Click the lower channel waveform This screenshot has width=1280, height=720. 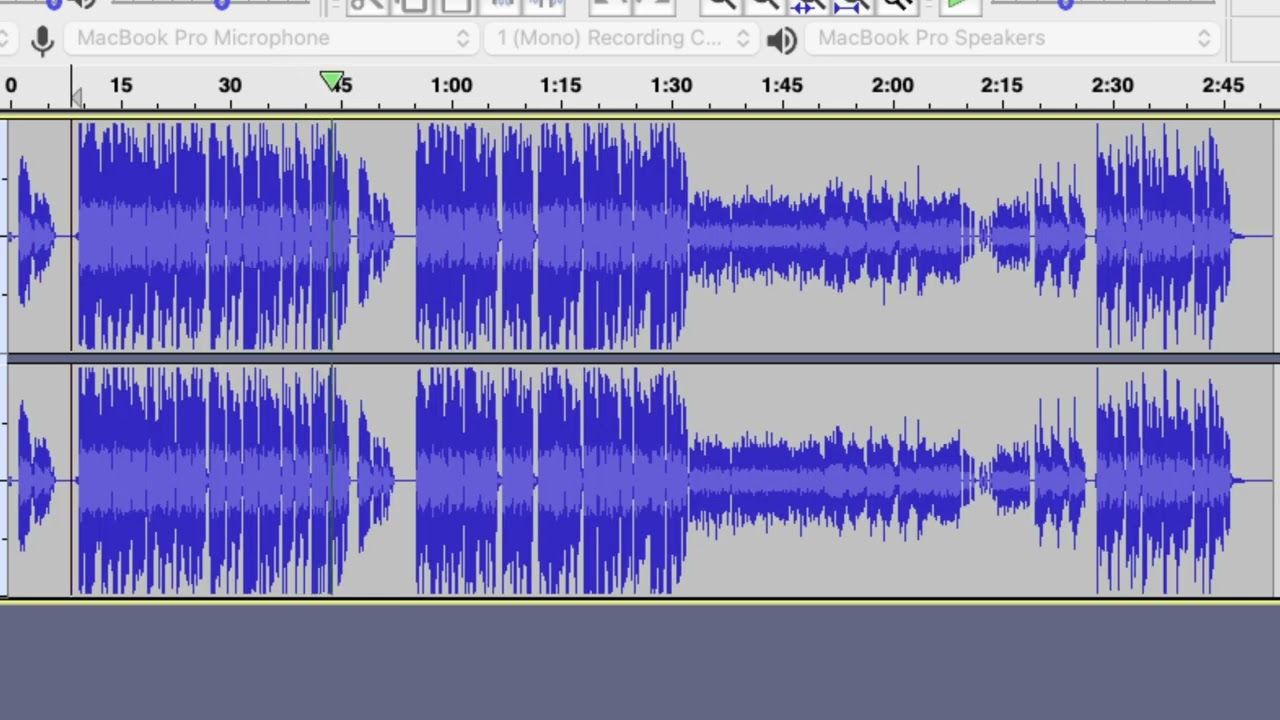pyautogui.click(x=640, y=480)
